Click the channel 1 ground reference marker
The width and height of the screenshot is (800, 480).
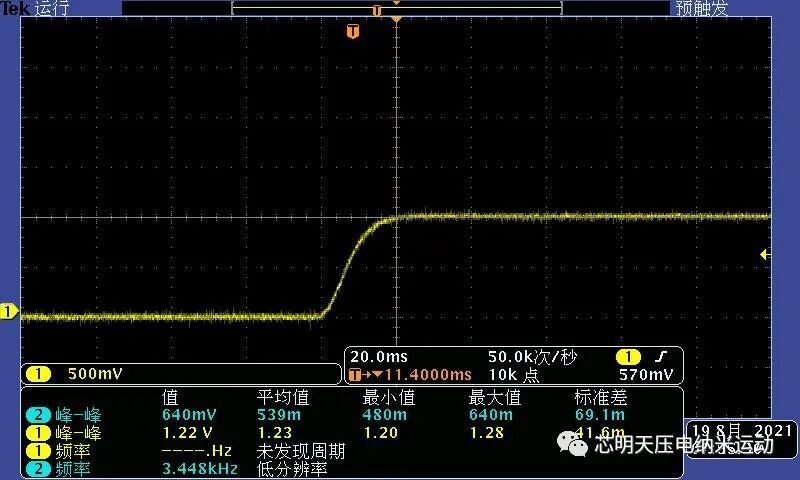click(9, 311)
